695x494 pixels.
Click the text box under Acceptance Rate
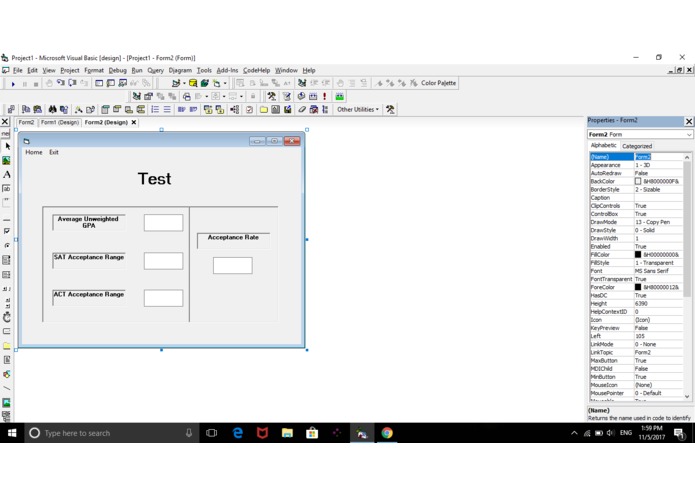pyautogui.click(x=233, y=265)
